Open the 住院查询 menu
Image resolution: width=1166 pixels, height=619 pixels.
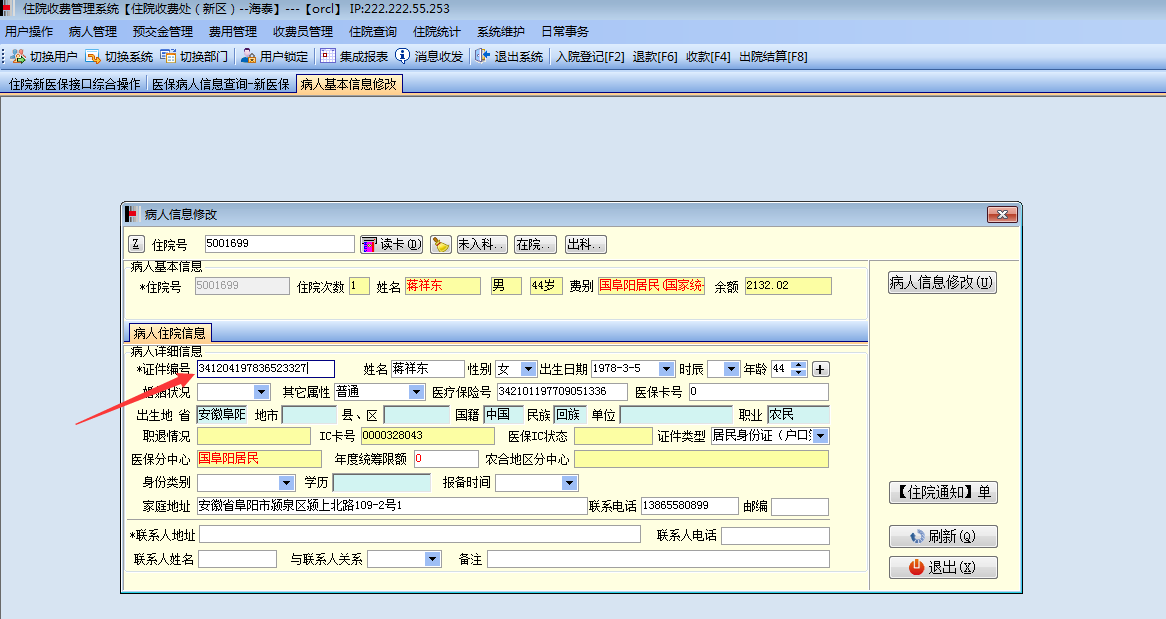coord(373,32)
